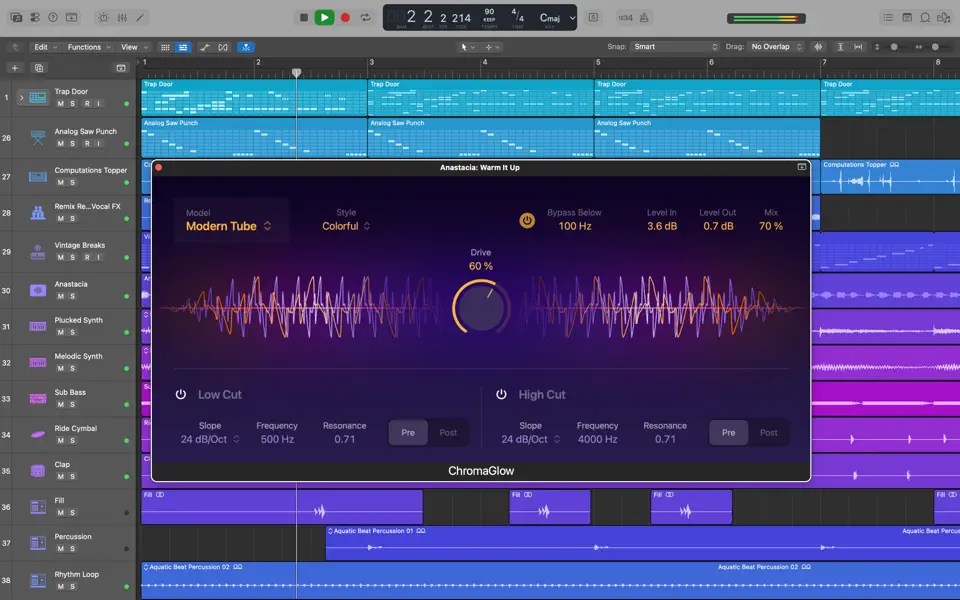
Task: Open the List Editors panel icon
Action: [889, 17]
